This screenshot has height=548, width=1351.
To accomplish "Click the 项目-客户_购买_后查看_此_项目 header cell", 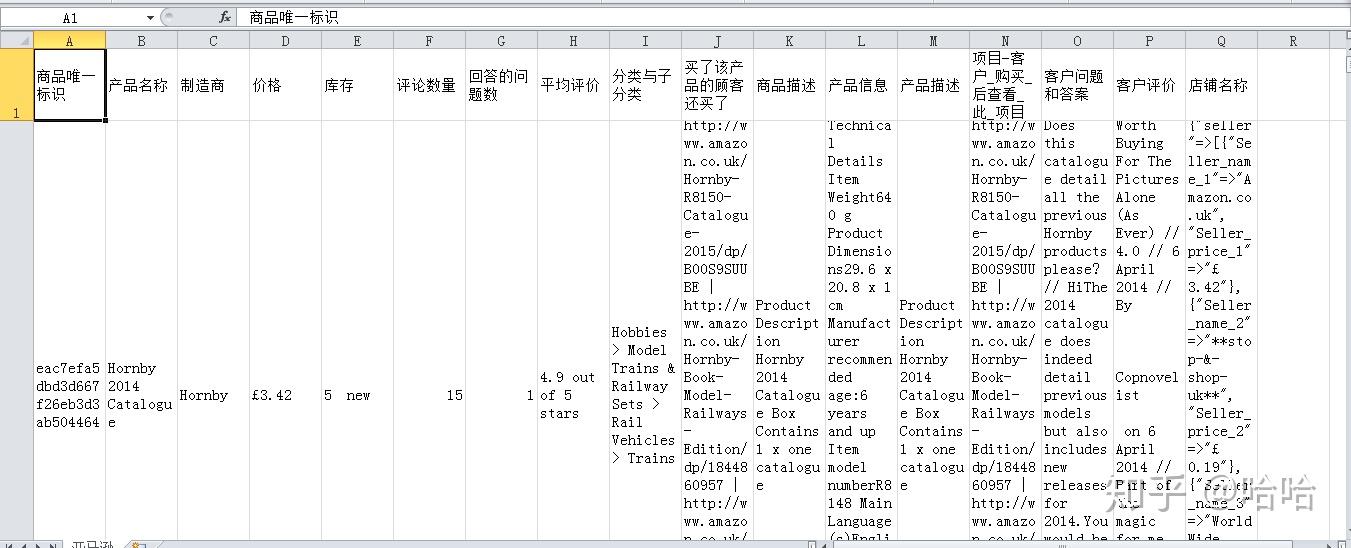I will 1005,85.
